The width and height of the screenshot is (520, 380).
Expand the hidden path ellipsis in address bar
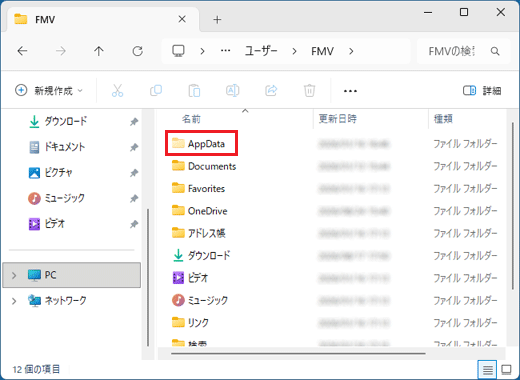pos(226,51)
